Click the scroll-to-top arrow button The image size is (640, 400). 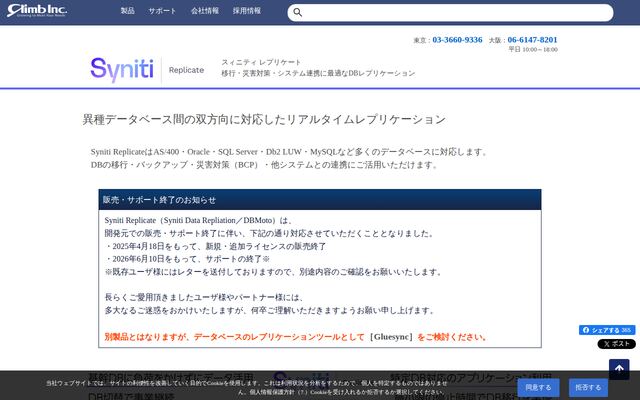[619, 369]
